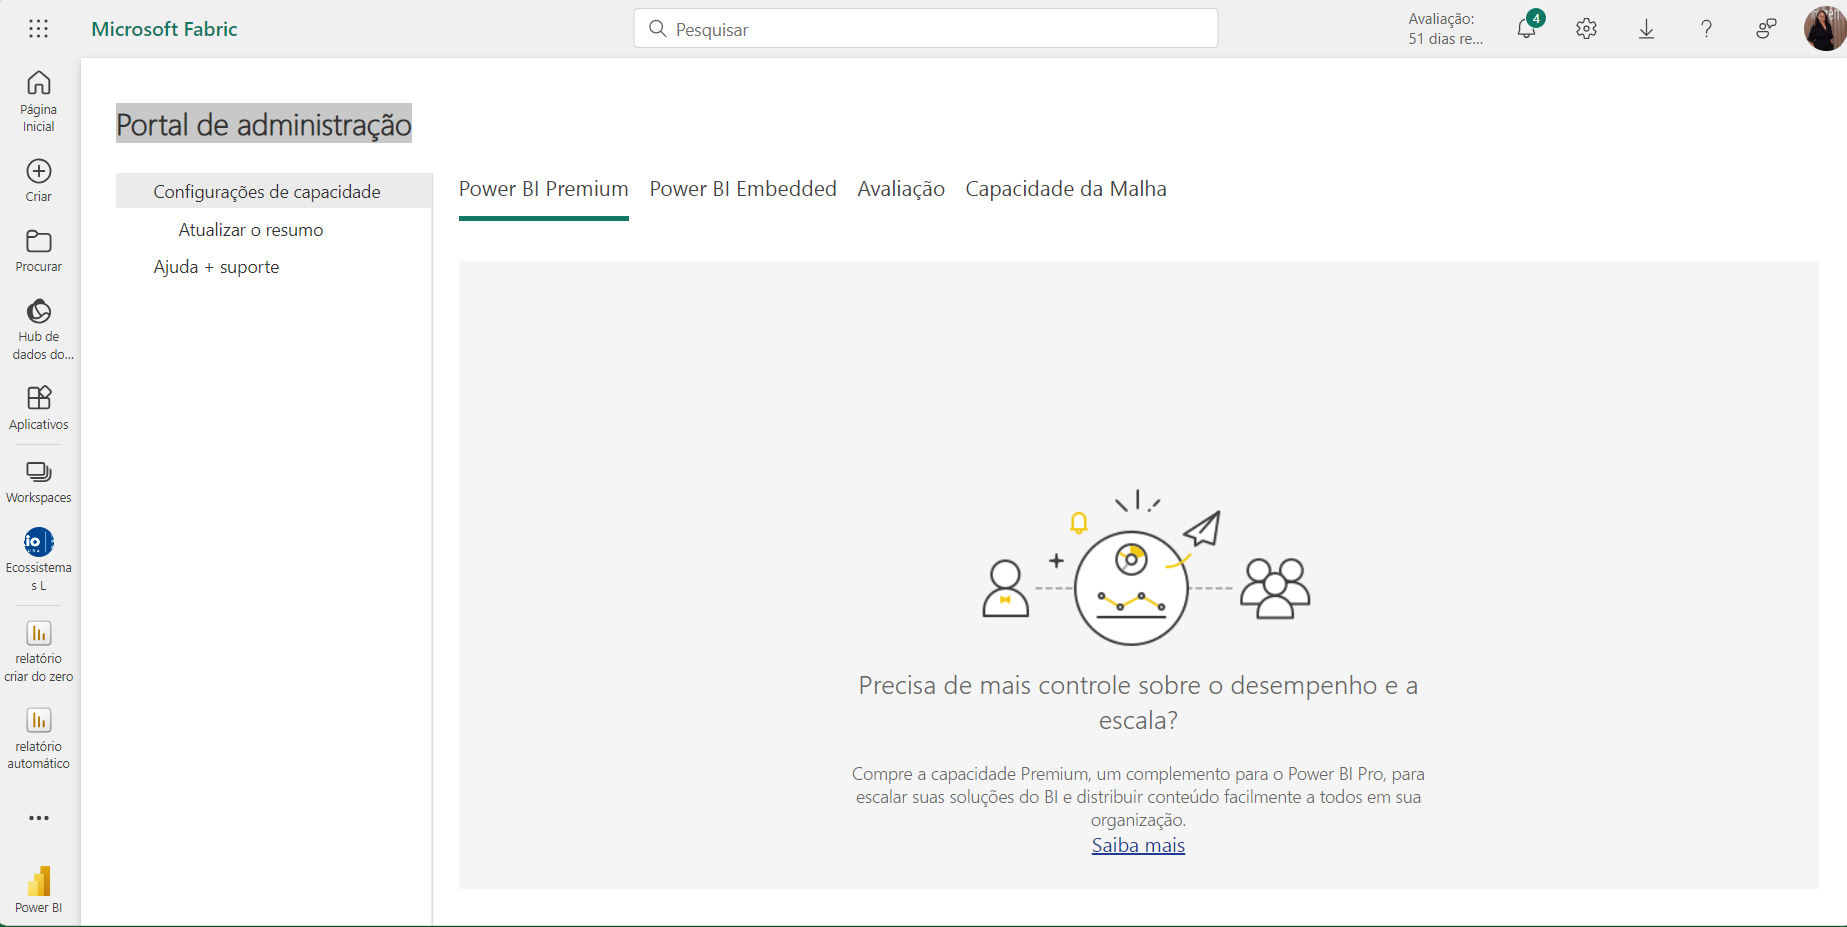Open Aplicativos in the sidebar
Image resolution: width=1847 pixels, height=927 pixels.
(x=39, y=408)
